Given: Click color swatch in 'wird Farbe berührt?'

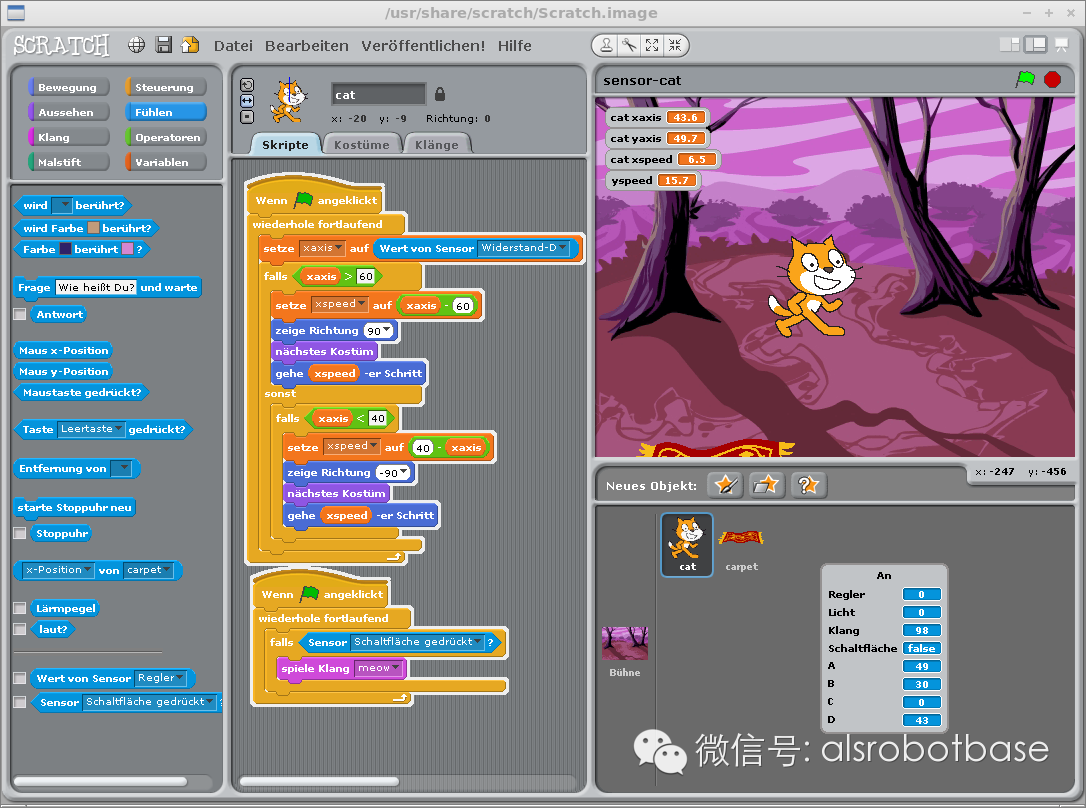Looking at the screenshot, I should (93, 228).
